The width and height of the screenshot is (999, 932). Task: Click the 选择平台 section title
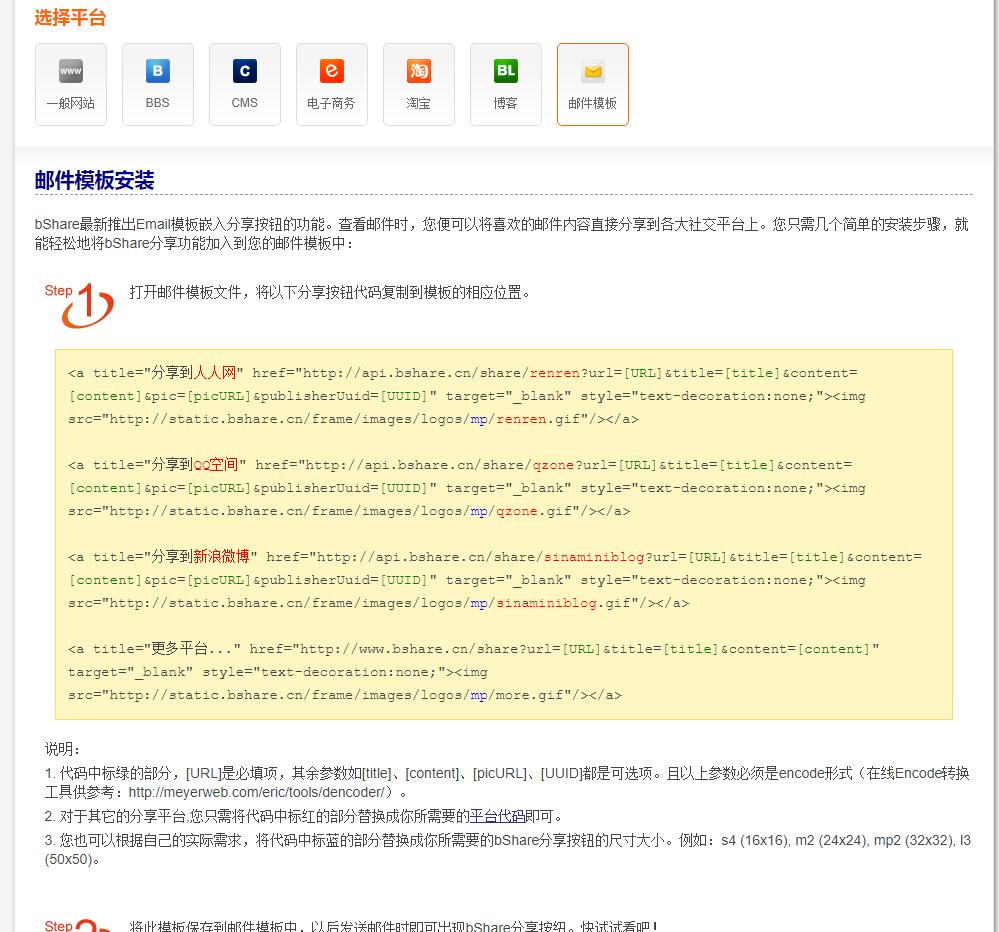pos(70,18)
